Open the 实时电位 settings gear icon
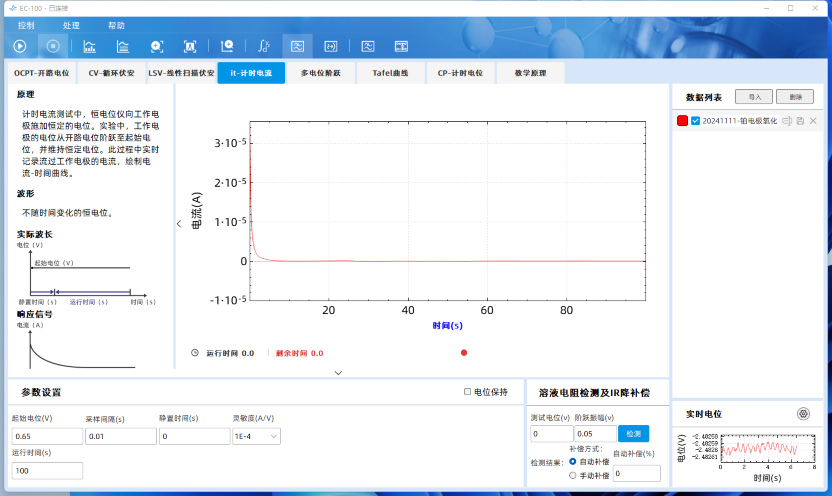Screen dimensions: 832x496 [x=802, y=414]
